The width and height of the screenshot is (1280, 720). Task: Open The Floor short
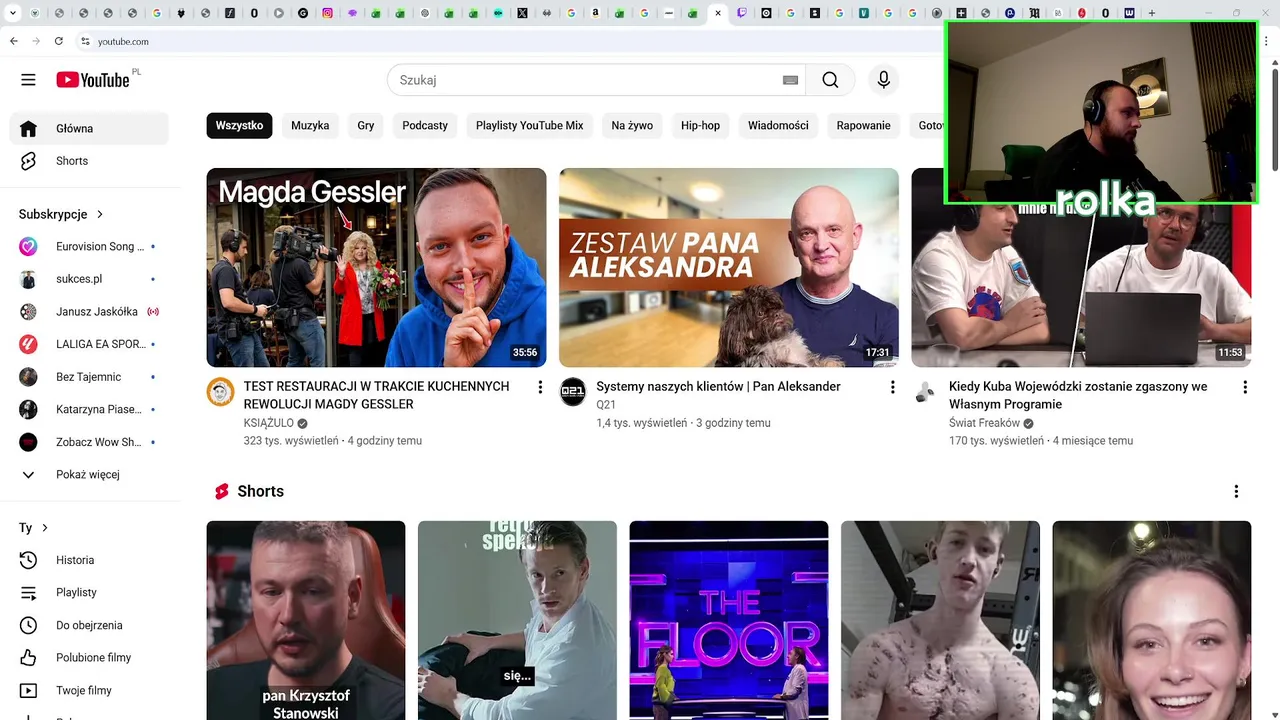[x=729, y=620]
